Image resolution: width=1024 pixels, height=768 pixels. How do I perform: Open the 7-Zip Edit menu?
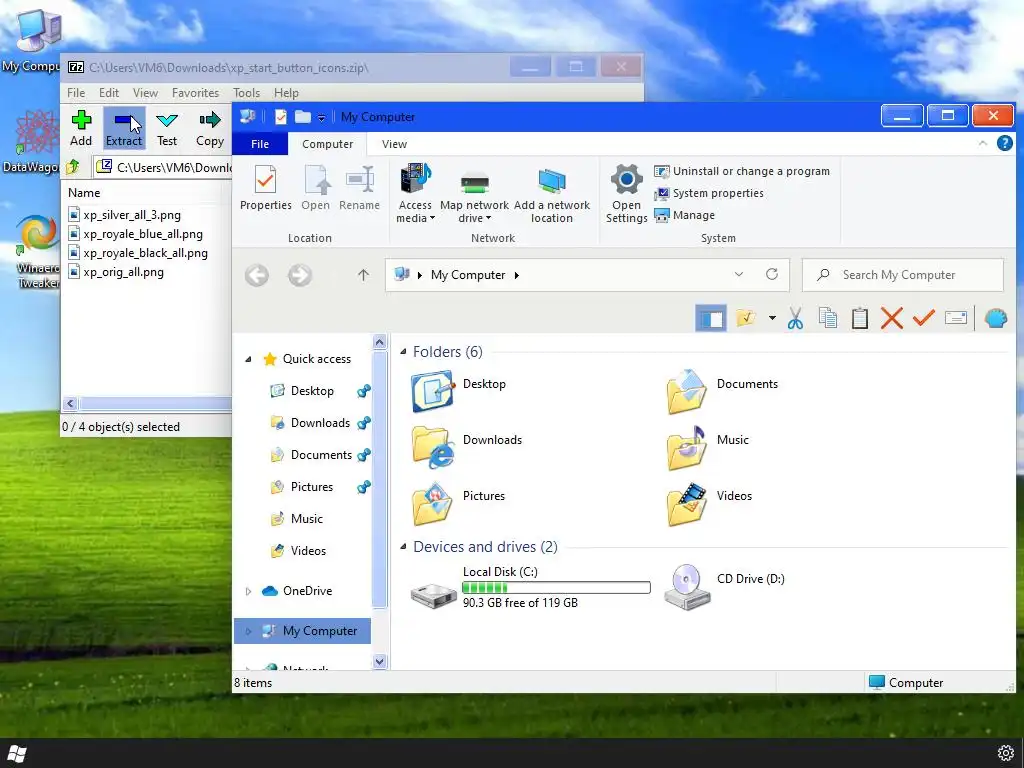[109, 93]
